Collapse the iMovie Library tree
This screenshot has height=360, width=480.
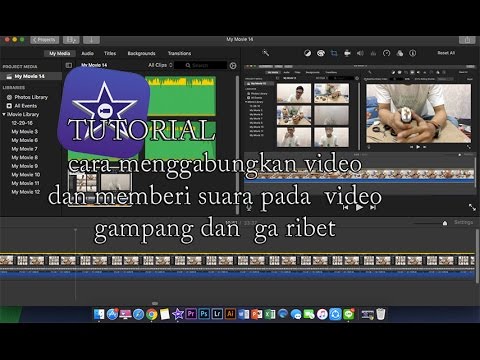pyautogui.click(x=4, y=114)
